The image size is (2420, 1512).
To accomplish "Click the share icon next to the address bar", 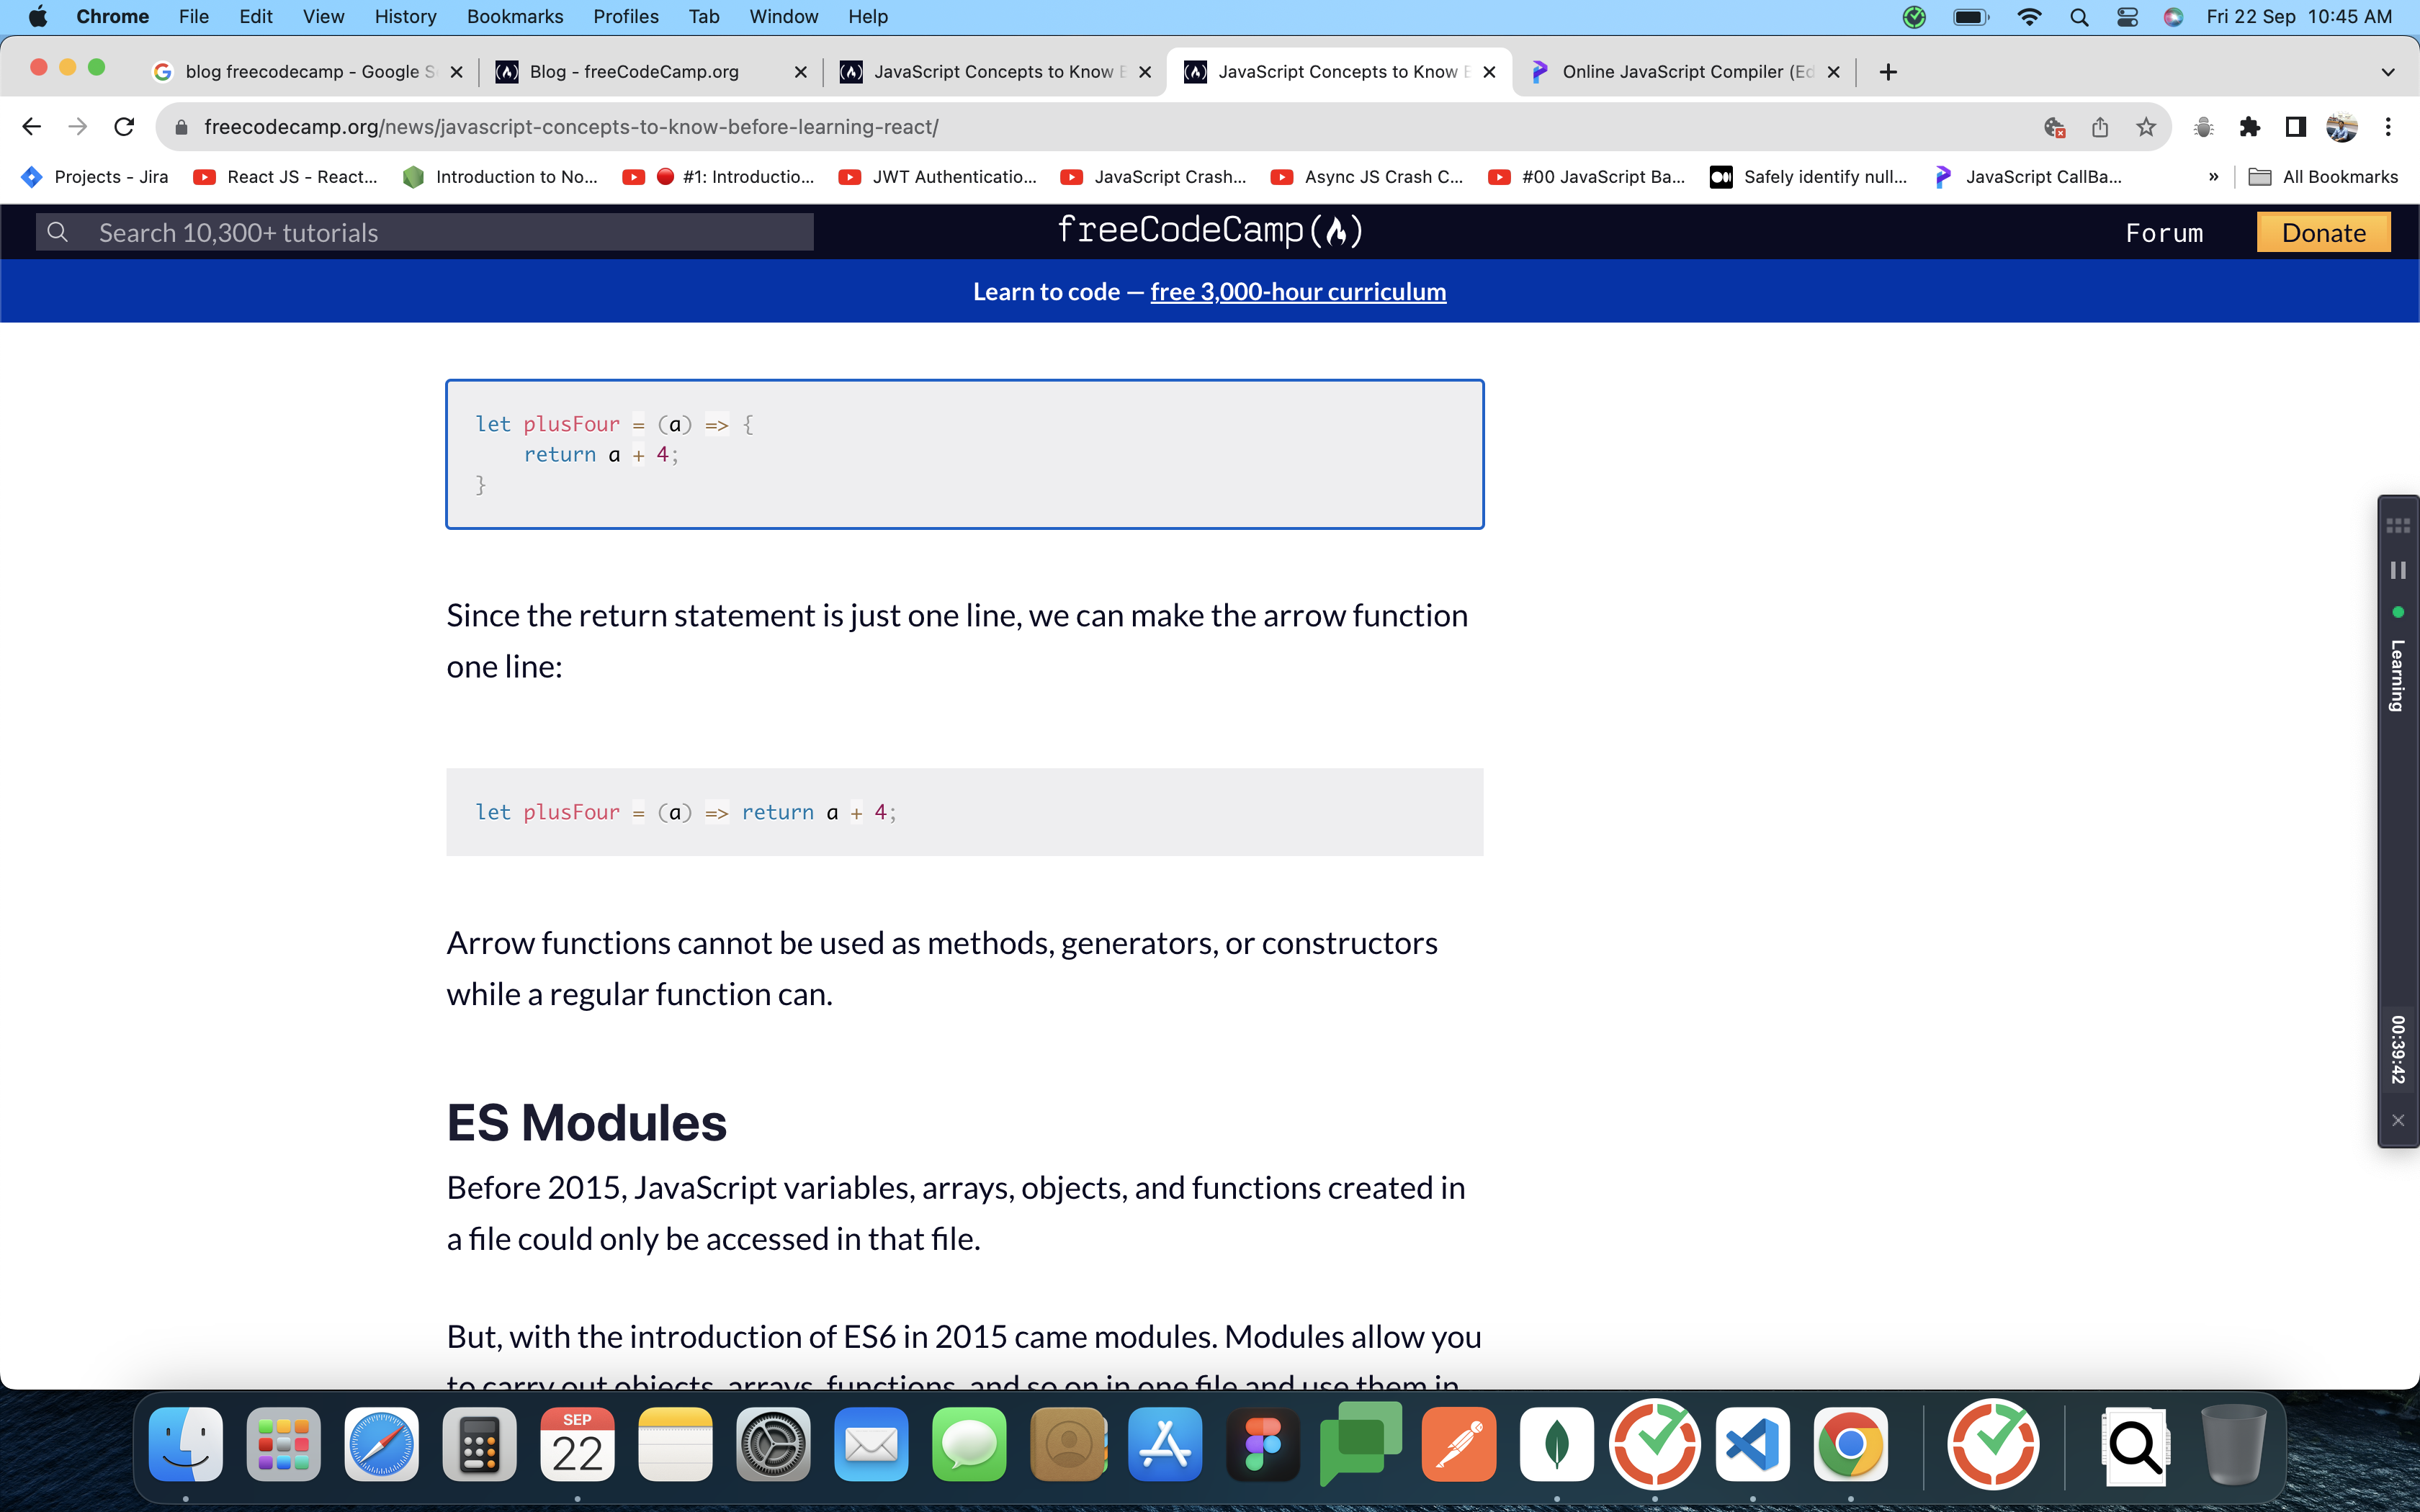I will pos(2100,127).
